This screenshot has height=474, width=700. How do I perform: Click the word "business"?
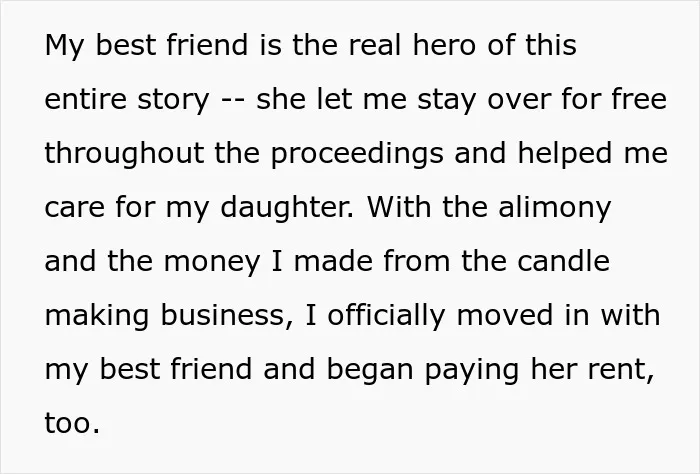(x=222, y=315)
